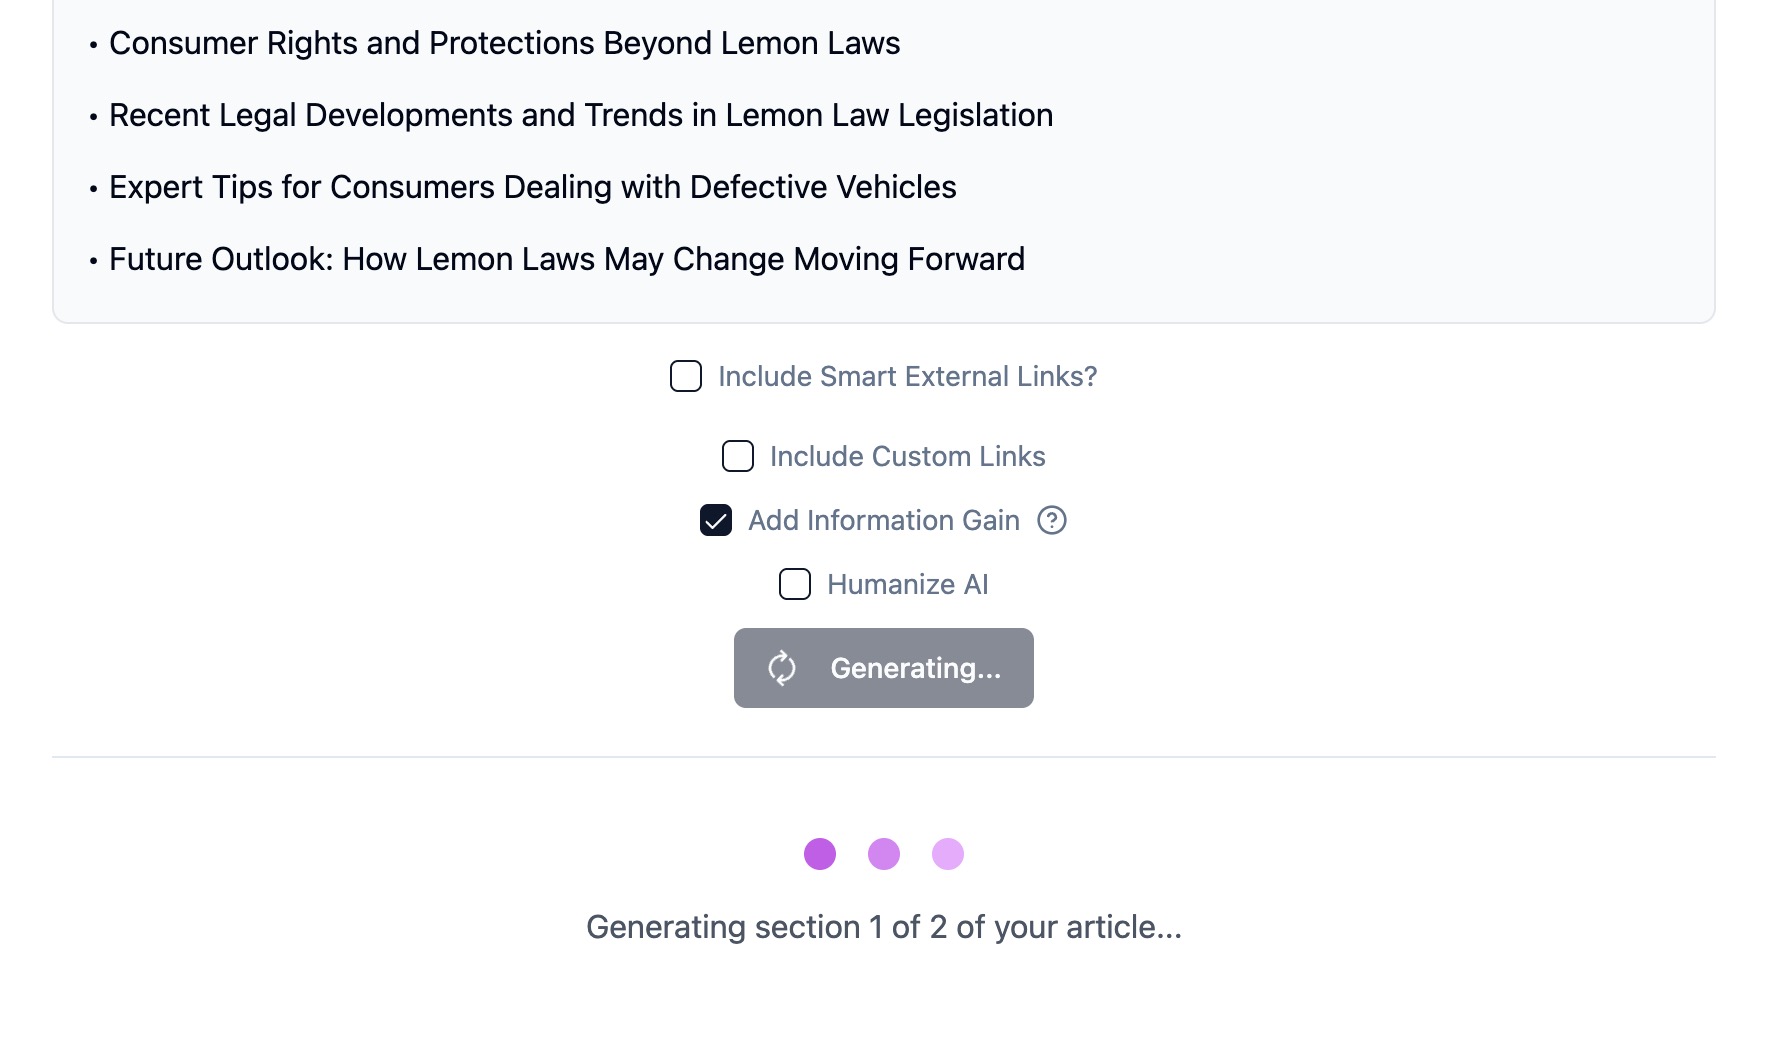This screenshot has height=1044, width=1766.
Task: Click the 'Humanize AI' label text
Action: click(x=907, y=584)
